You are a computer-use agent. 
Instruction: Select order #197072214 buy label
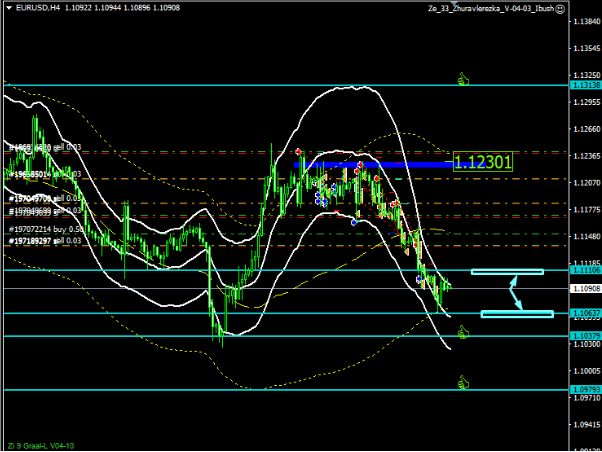[46, 229]
